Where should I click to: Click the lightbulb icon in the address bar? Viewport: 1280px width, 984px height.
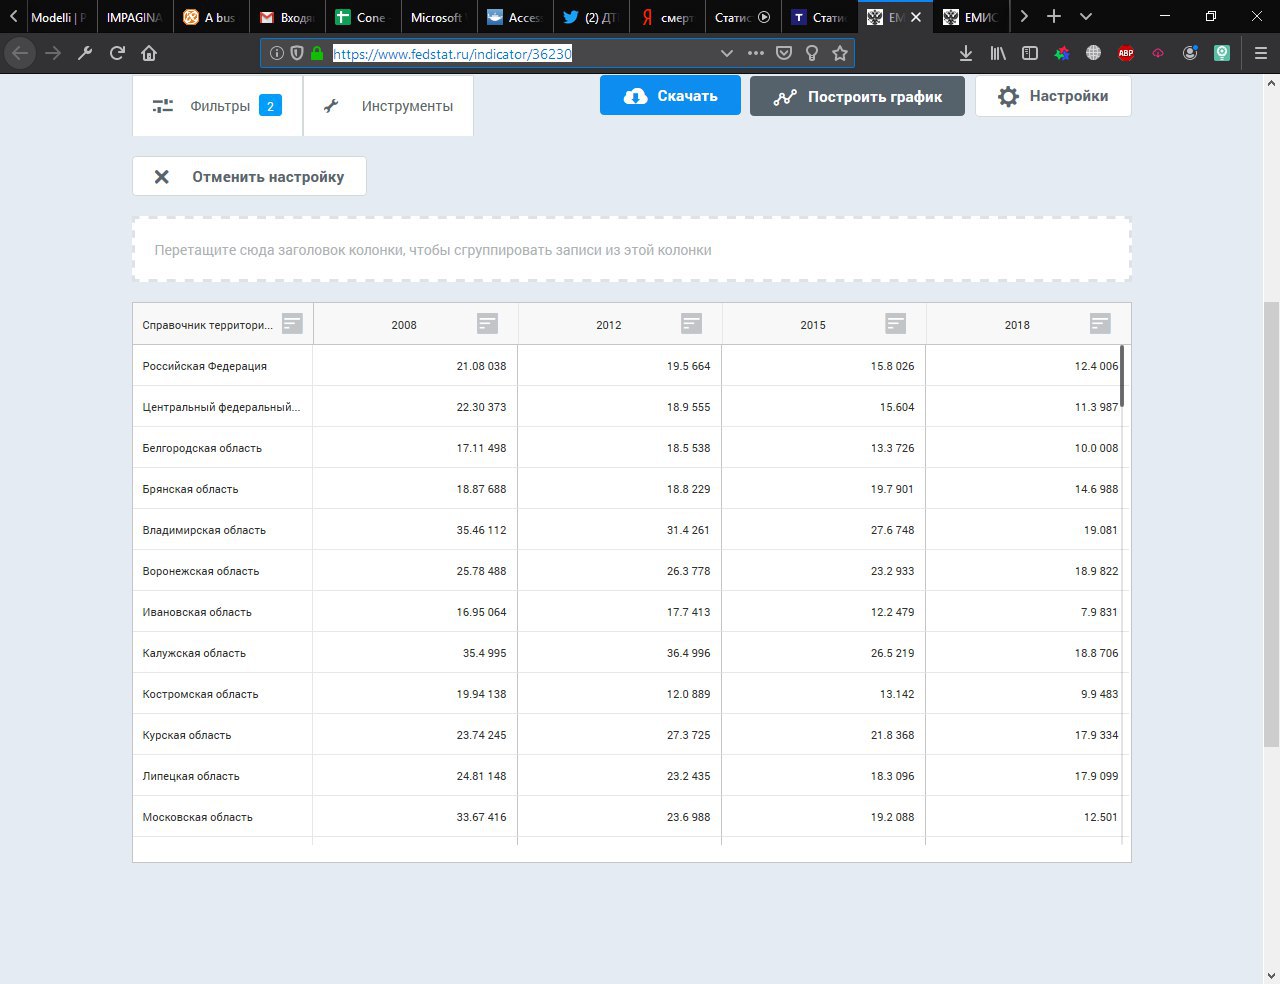click(812, 53)
